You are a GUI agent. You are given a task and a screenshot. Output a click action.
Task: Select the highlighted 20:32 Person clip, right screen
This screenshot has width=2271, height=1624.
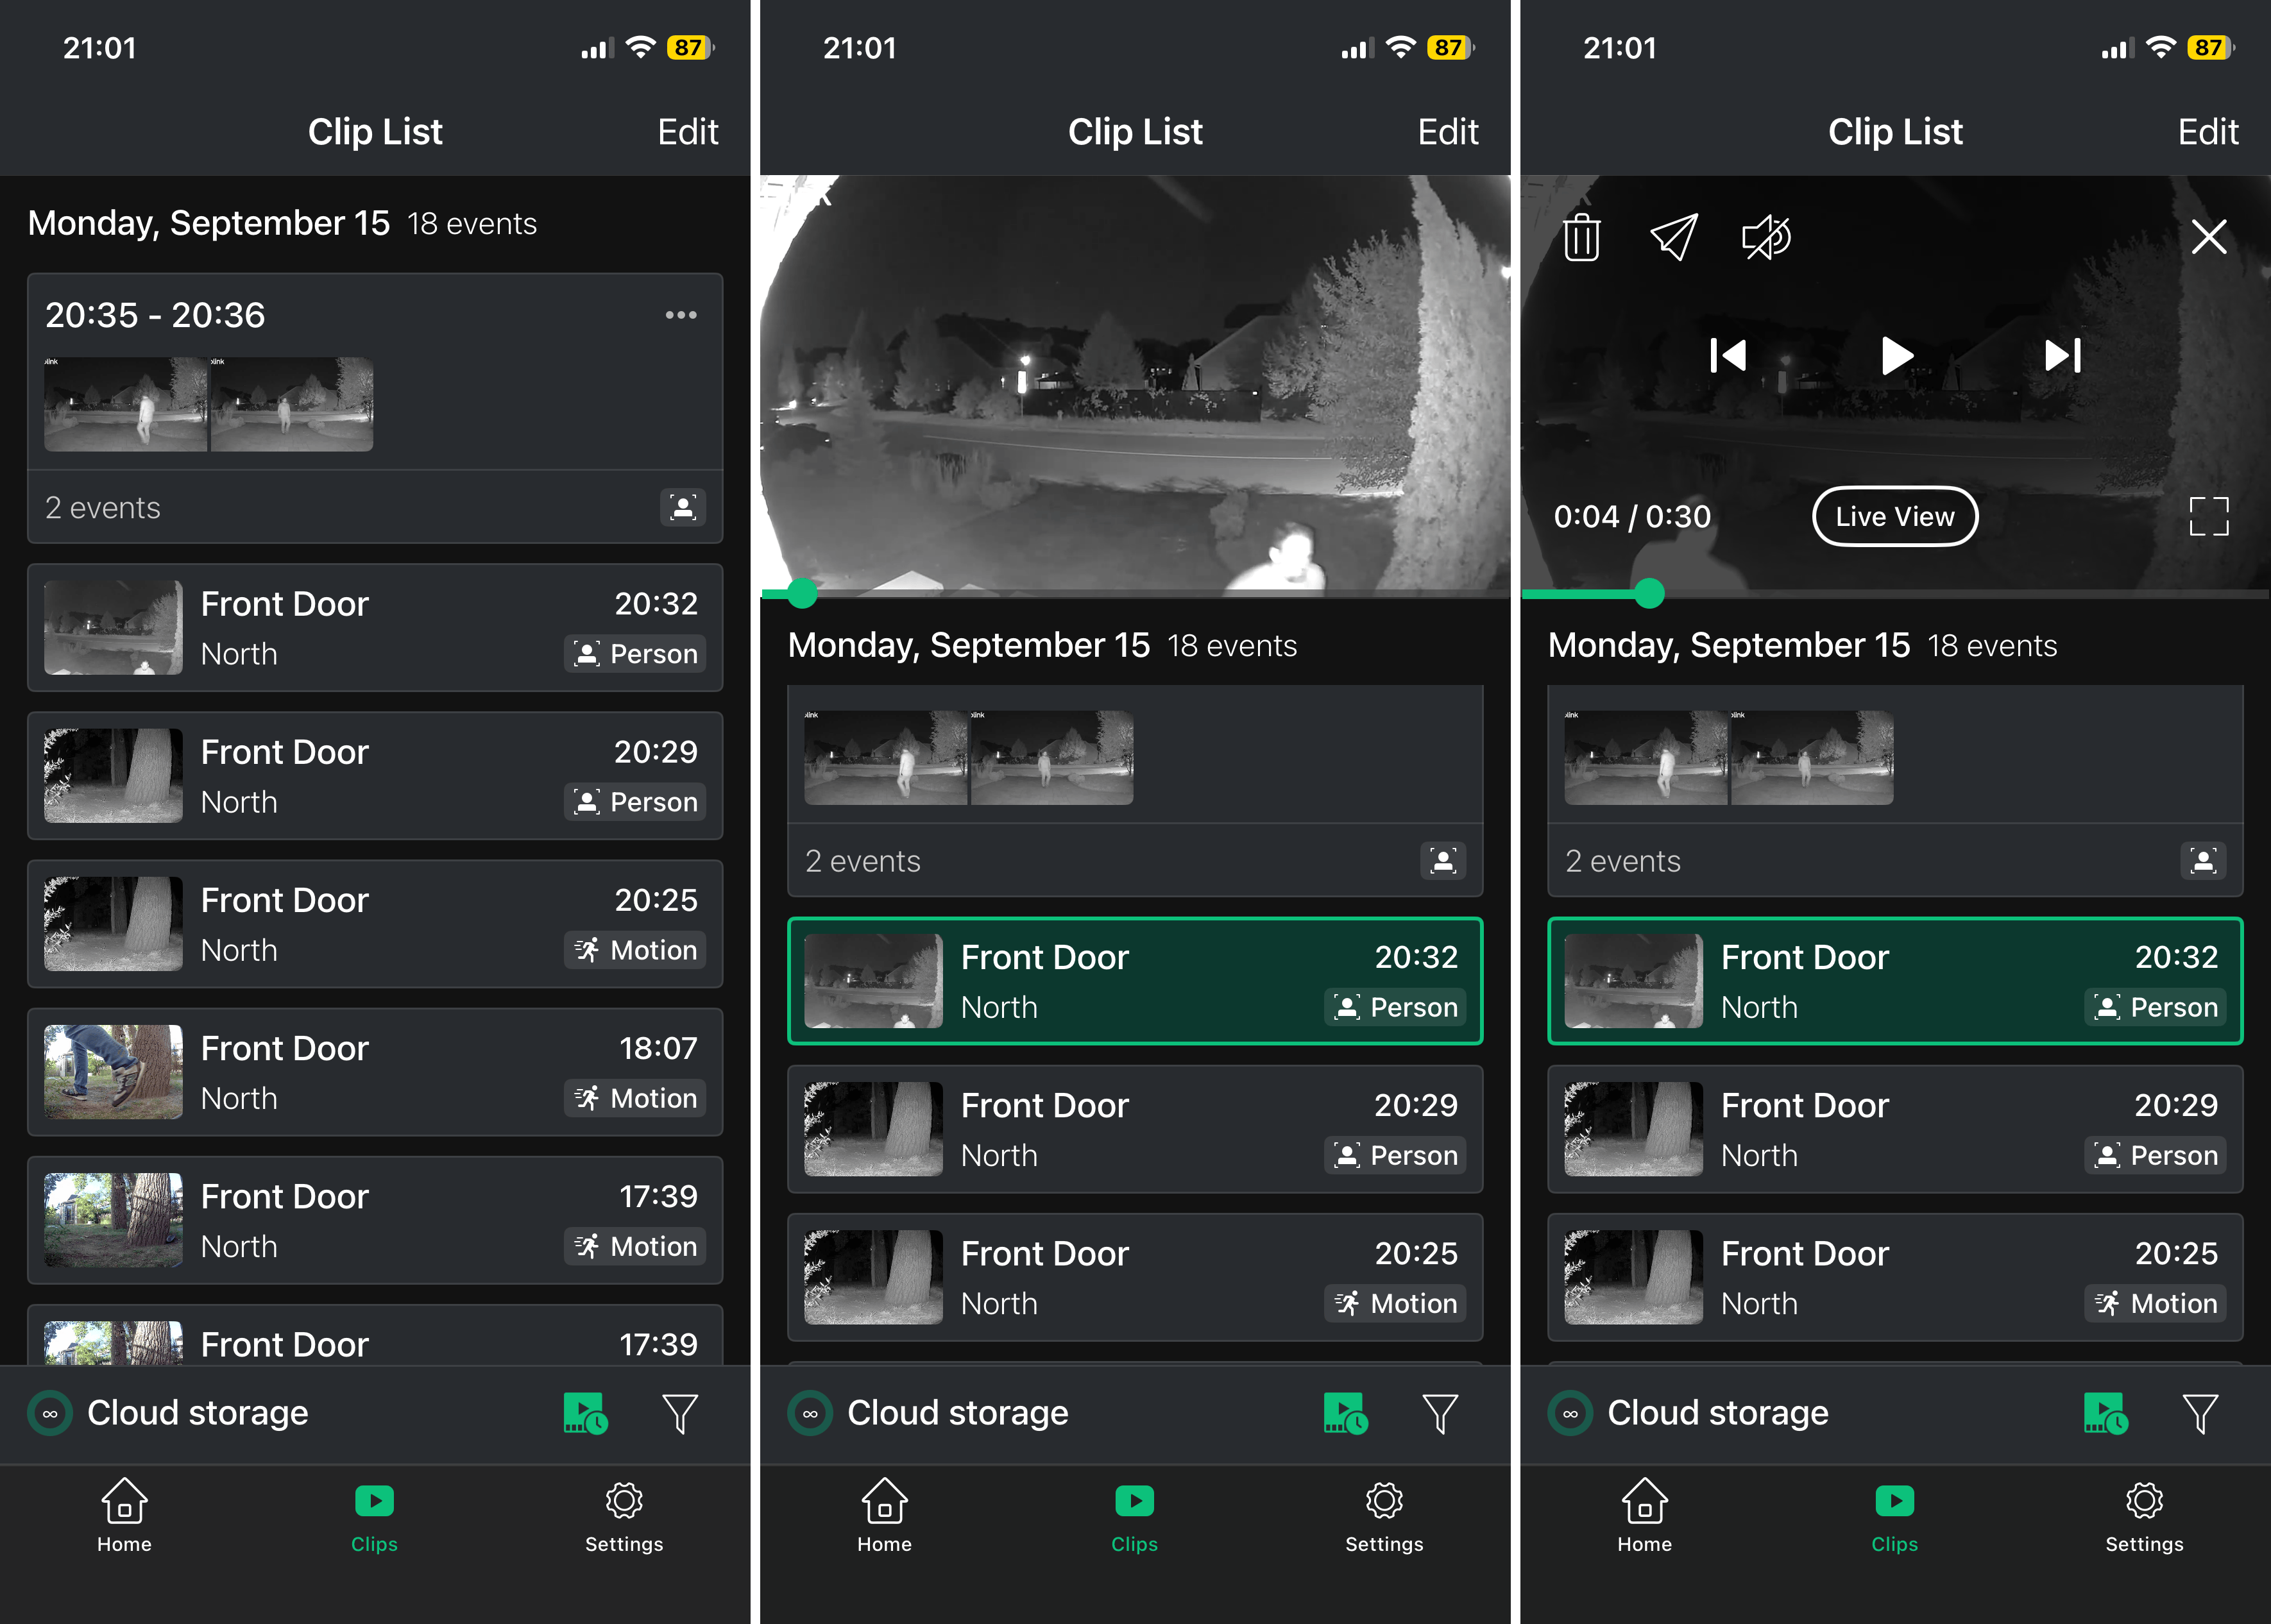point(1895,981)
